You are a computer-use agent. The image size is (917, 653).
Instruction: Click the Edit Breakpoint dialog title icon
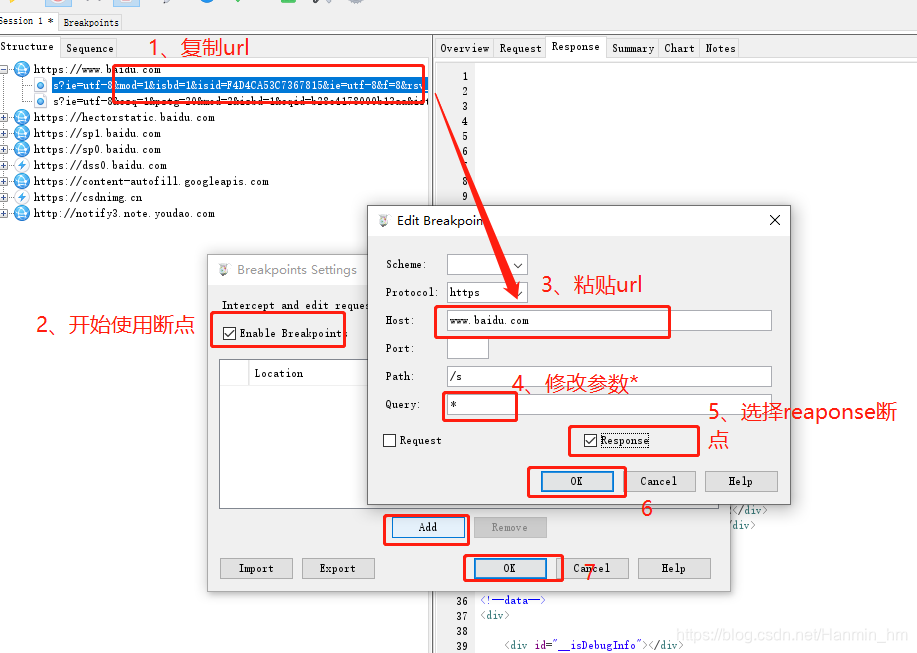(x=384, y=220)
